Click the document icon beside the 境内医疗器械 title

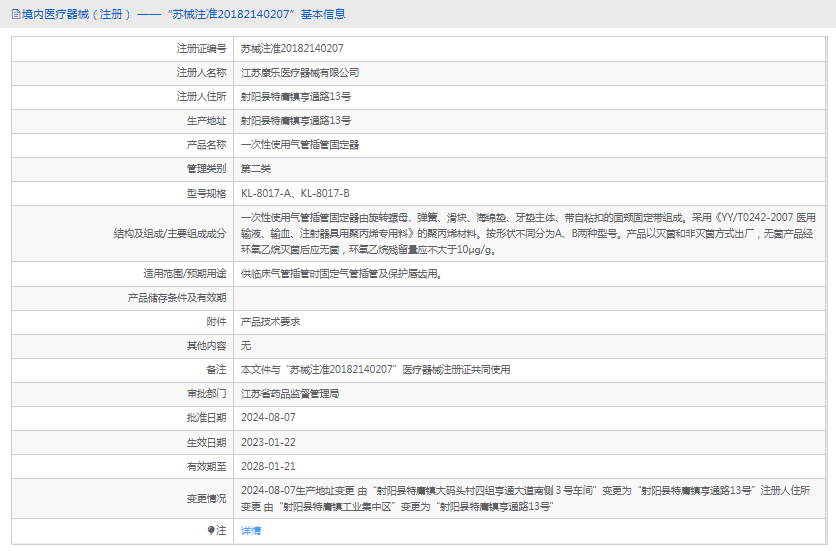tap(16, 14)
